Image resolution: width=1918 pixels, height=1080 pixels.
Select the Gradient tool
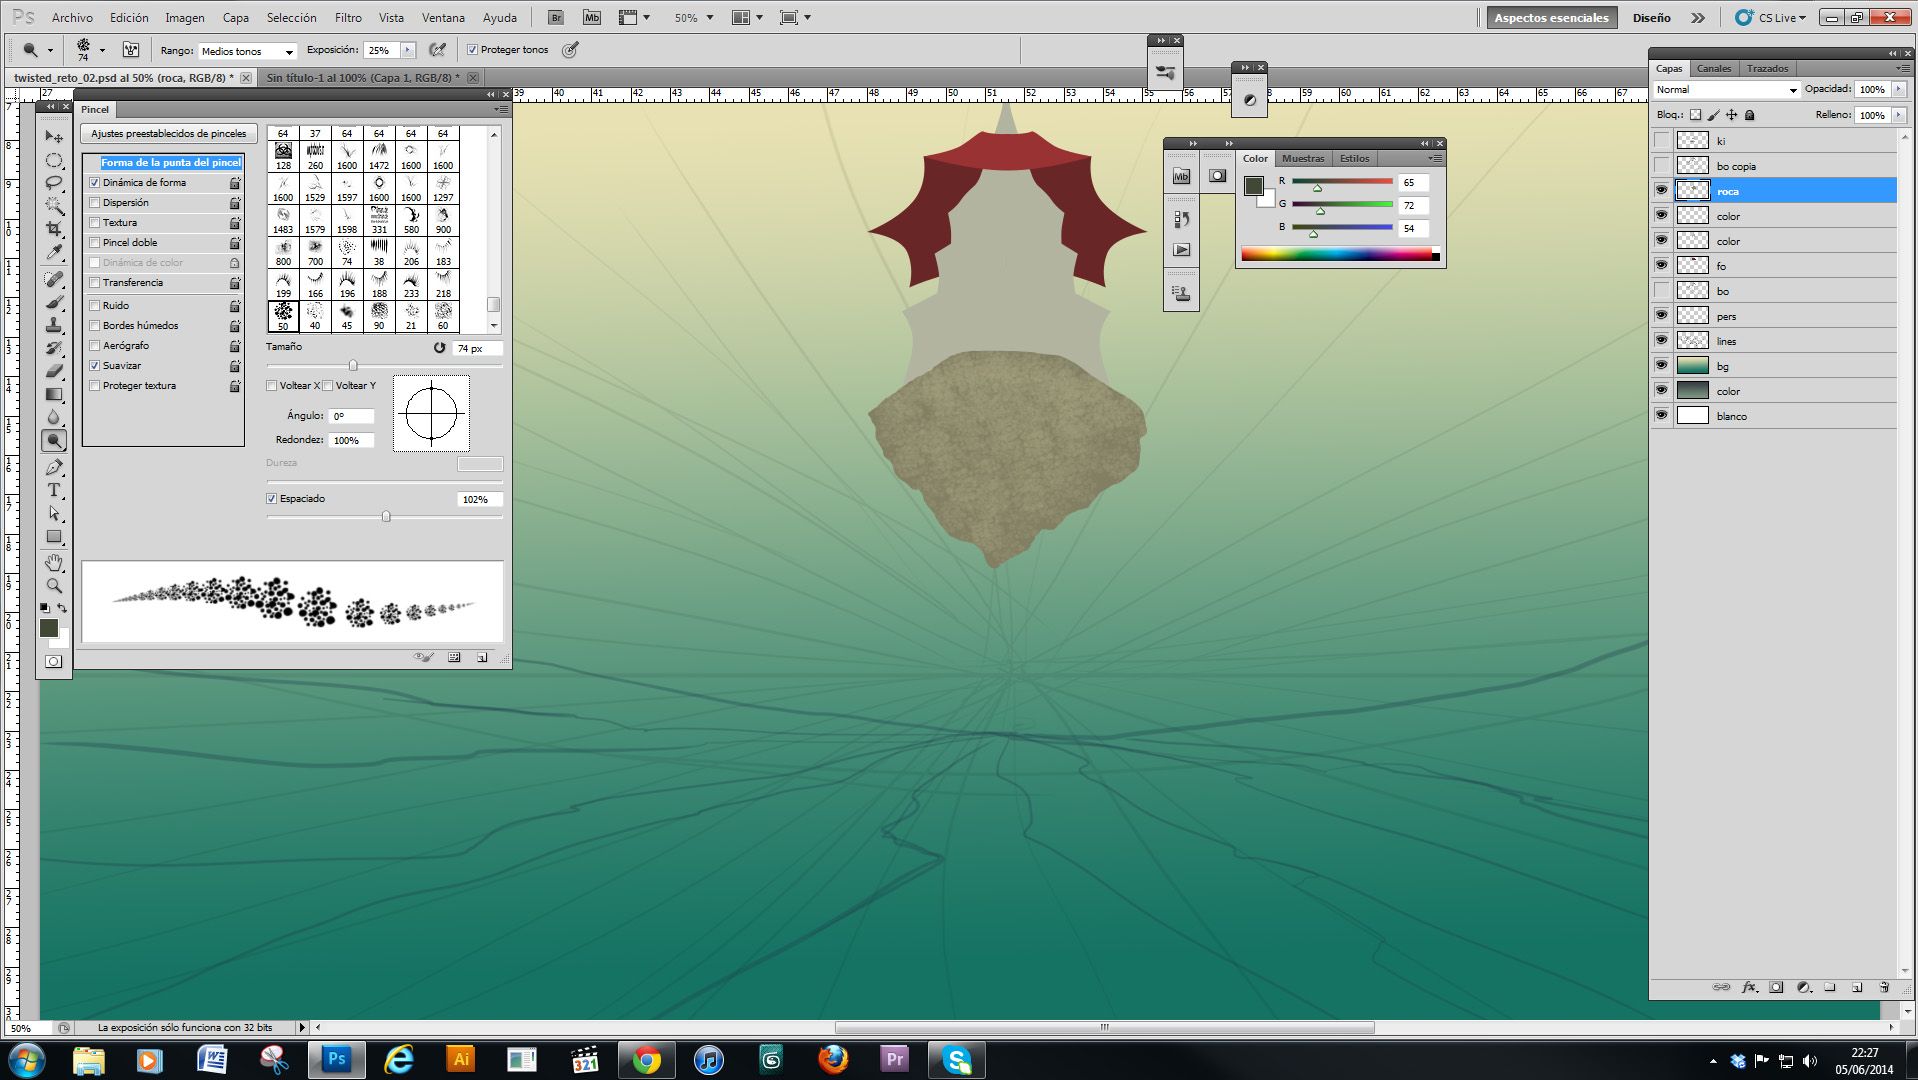tap(54, 394)
